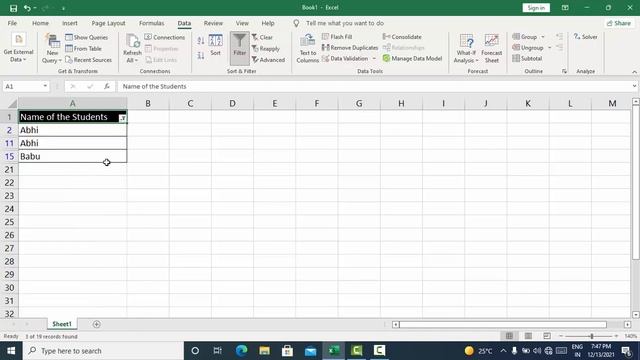Click the Share button
Image resolution: width=640 pixels, height=360 pixels.
click(x=619, y=23)
